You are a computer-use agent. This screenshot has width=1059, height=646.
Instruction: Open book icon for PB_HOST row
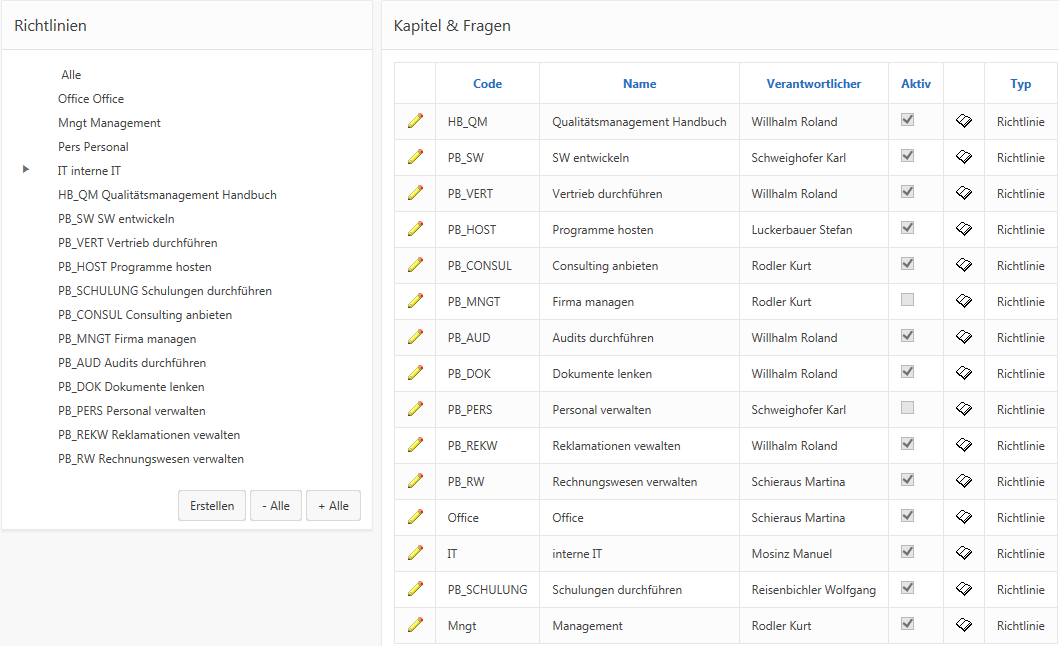tap(963, 229)
